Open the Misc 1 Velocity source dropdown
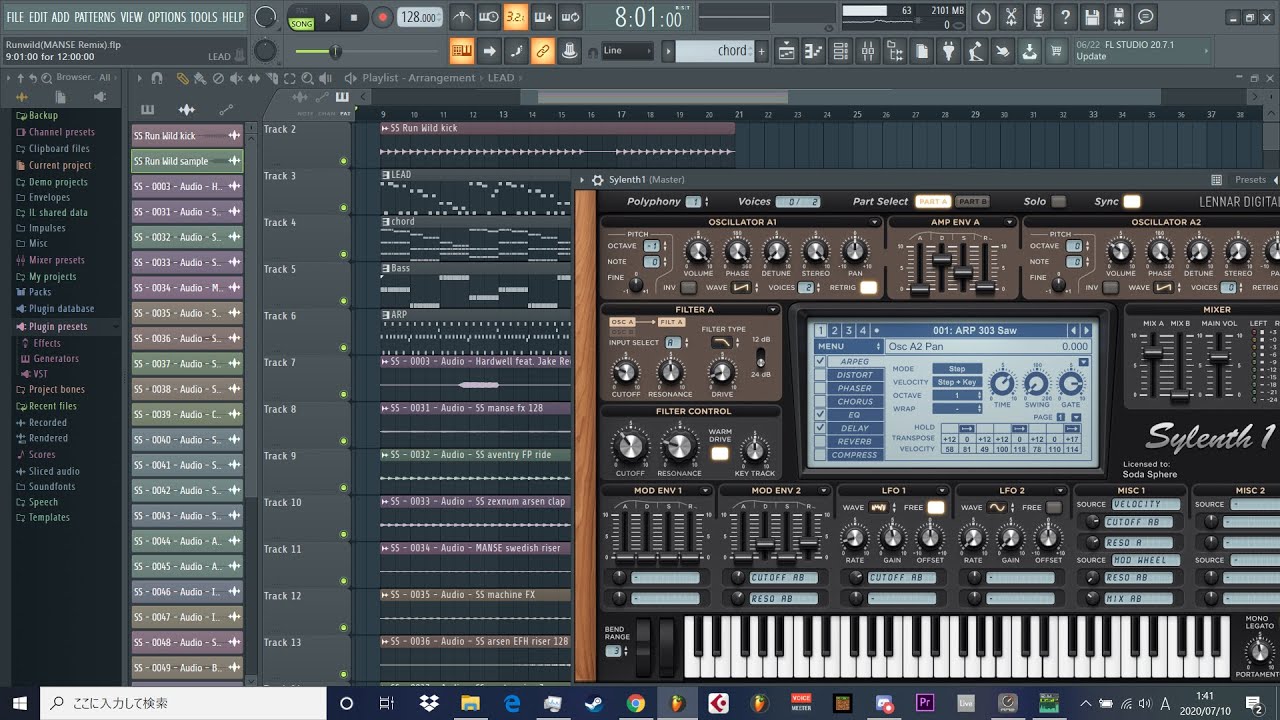Screen dimensions: 1280x720 point(1145,505)
